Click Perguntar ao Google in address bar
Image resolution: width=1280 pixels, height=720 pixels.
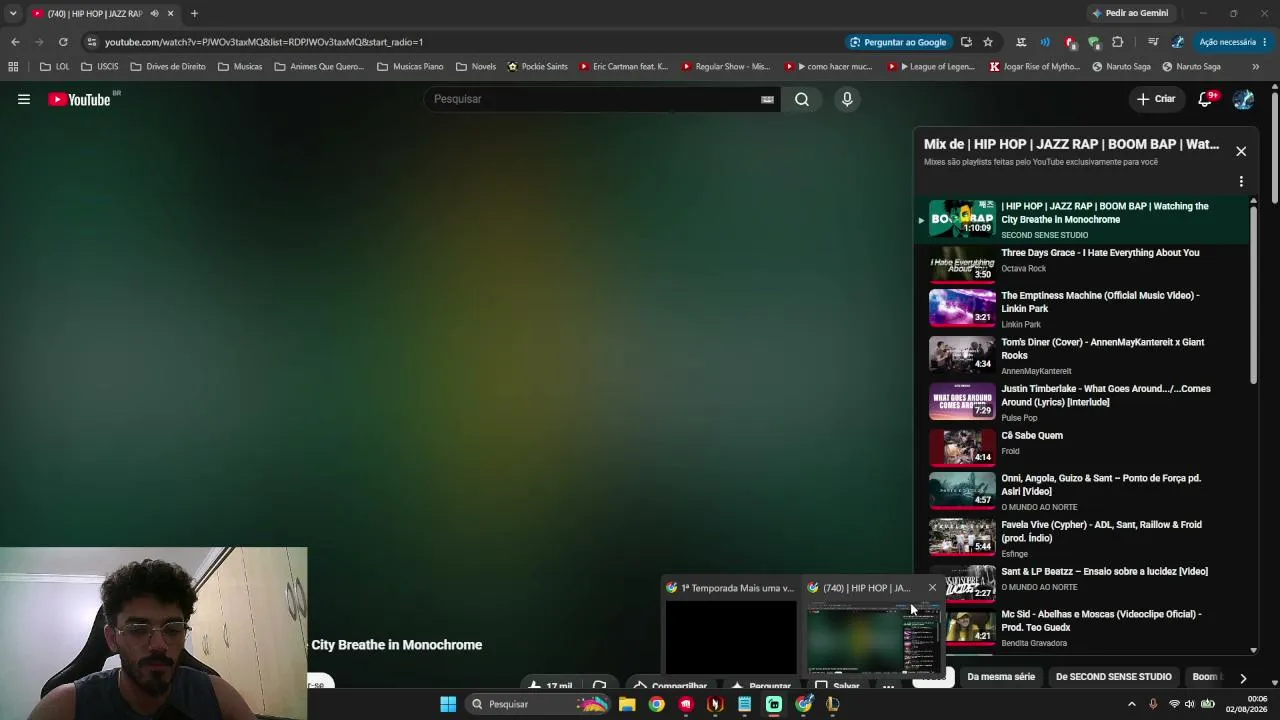(898, 42)
